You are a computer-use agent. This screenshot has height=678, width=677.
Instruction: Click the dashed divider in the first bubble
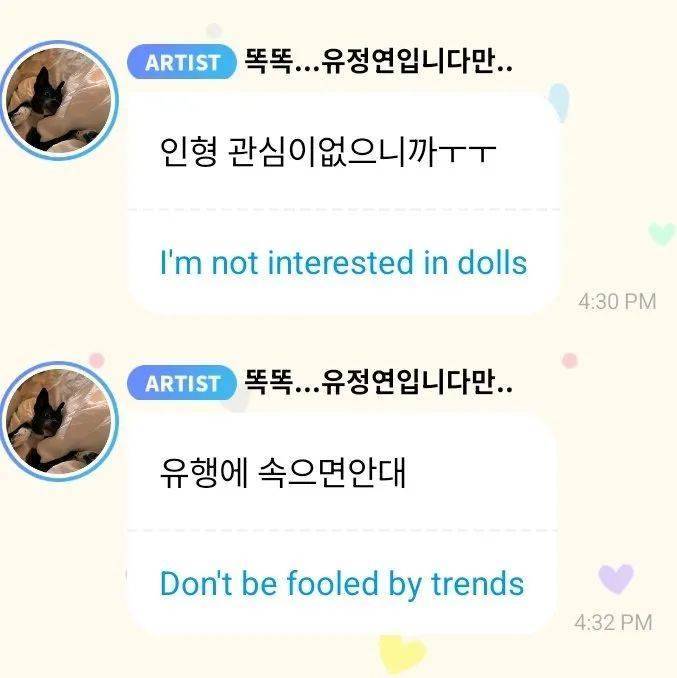pyautogui.click(x=344, y=210)
